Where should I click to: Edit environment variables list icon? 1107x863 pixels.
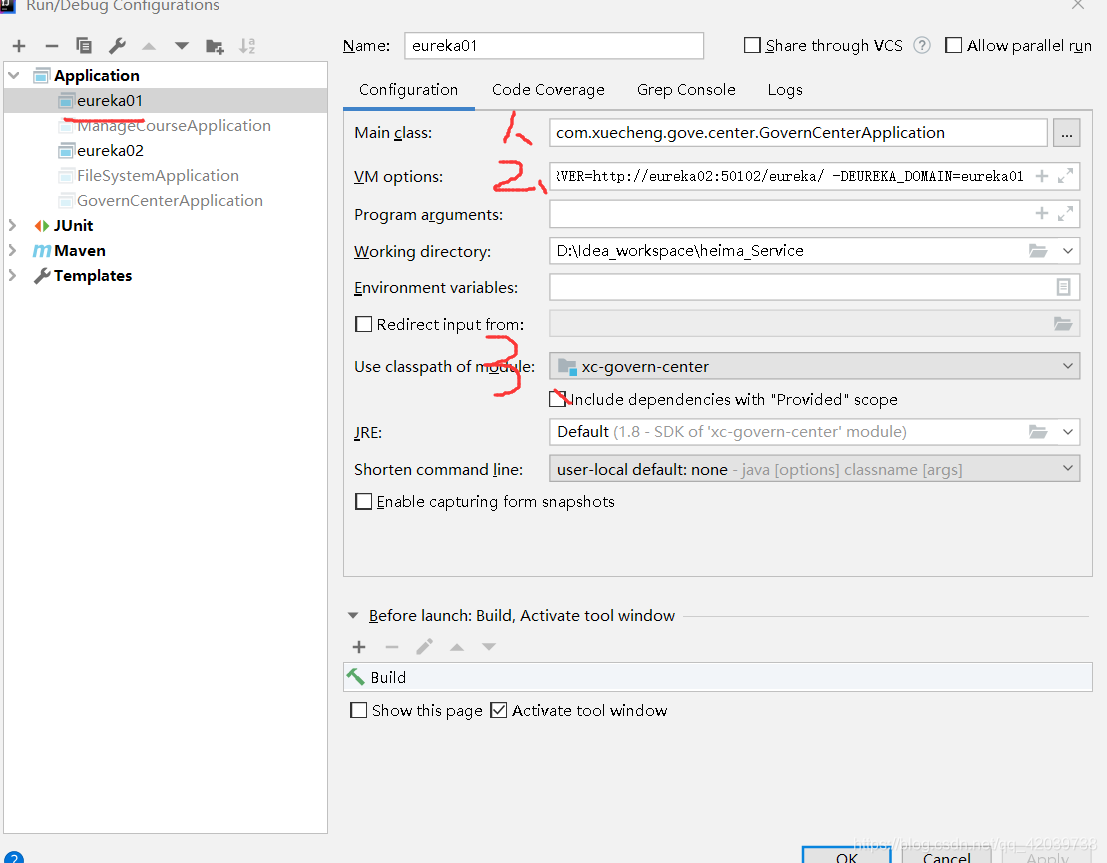point(1063,287)
